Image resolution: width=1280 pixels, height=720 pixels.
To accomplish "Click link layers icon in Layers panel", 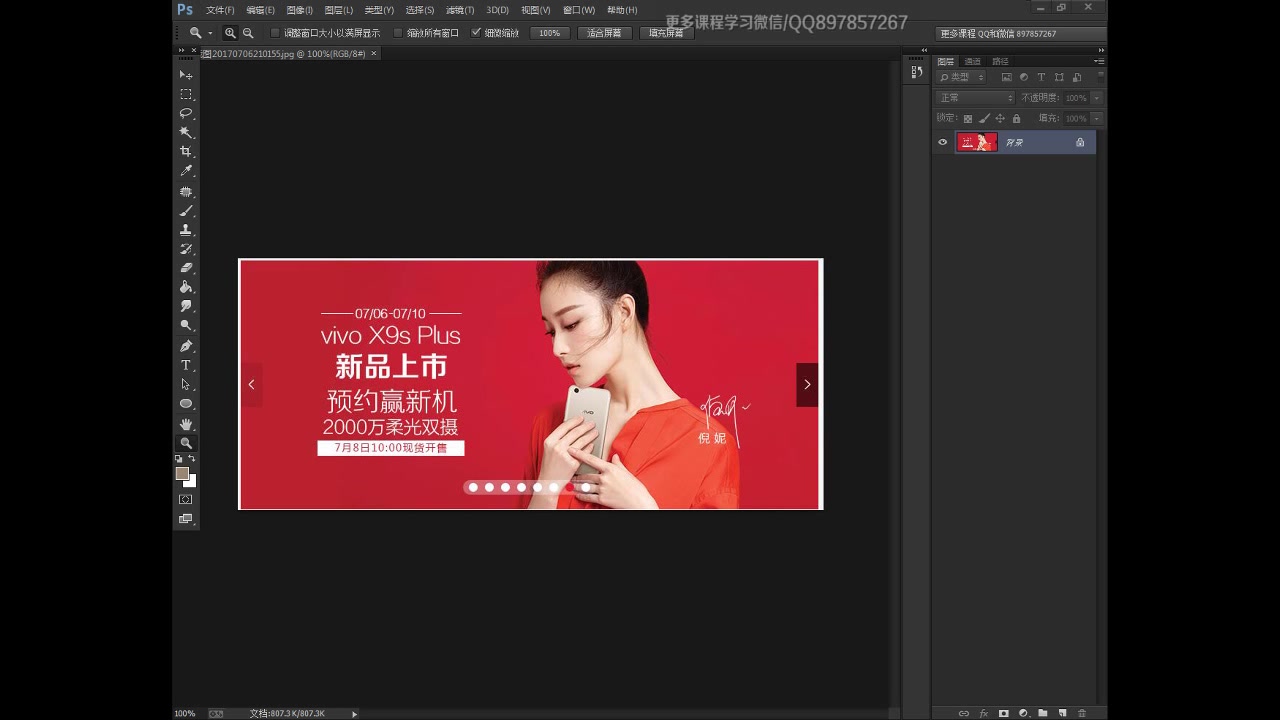I will [x=964, y=713].
